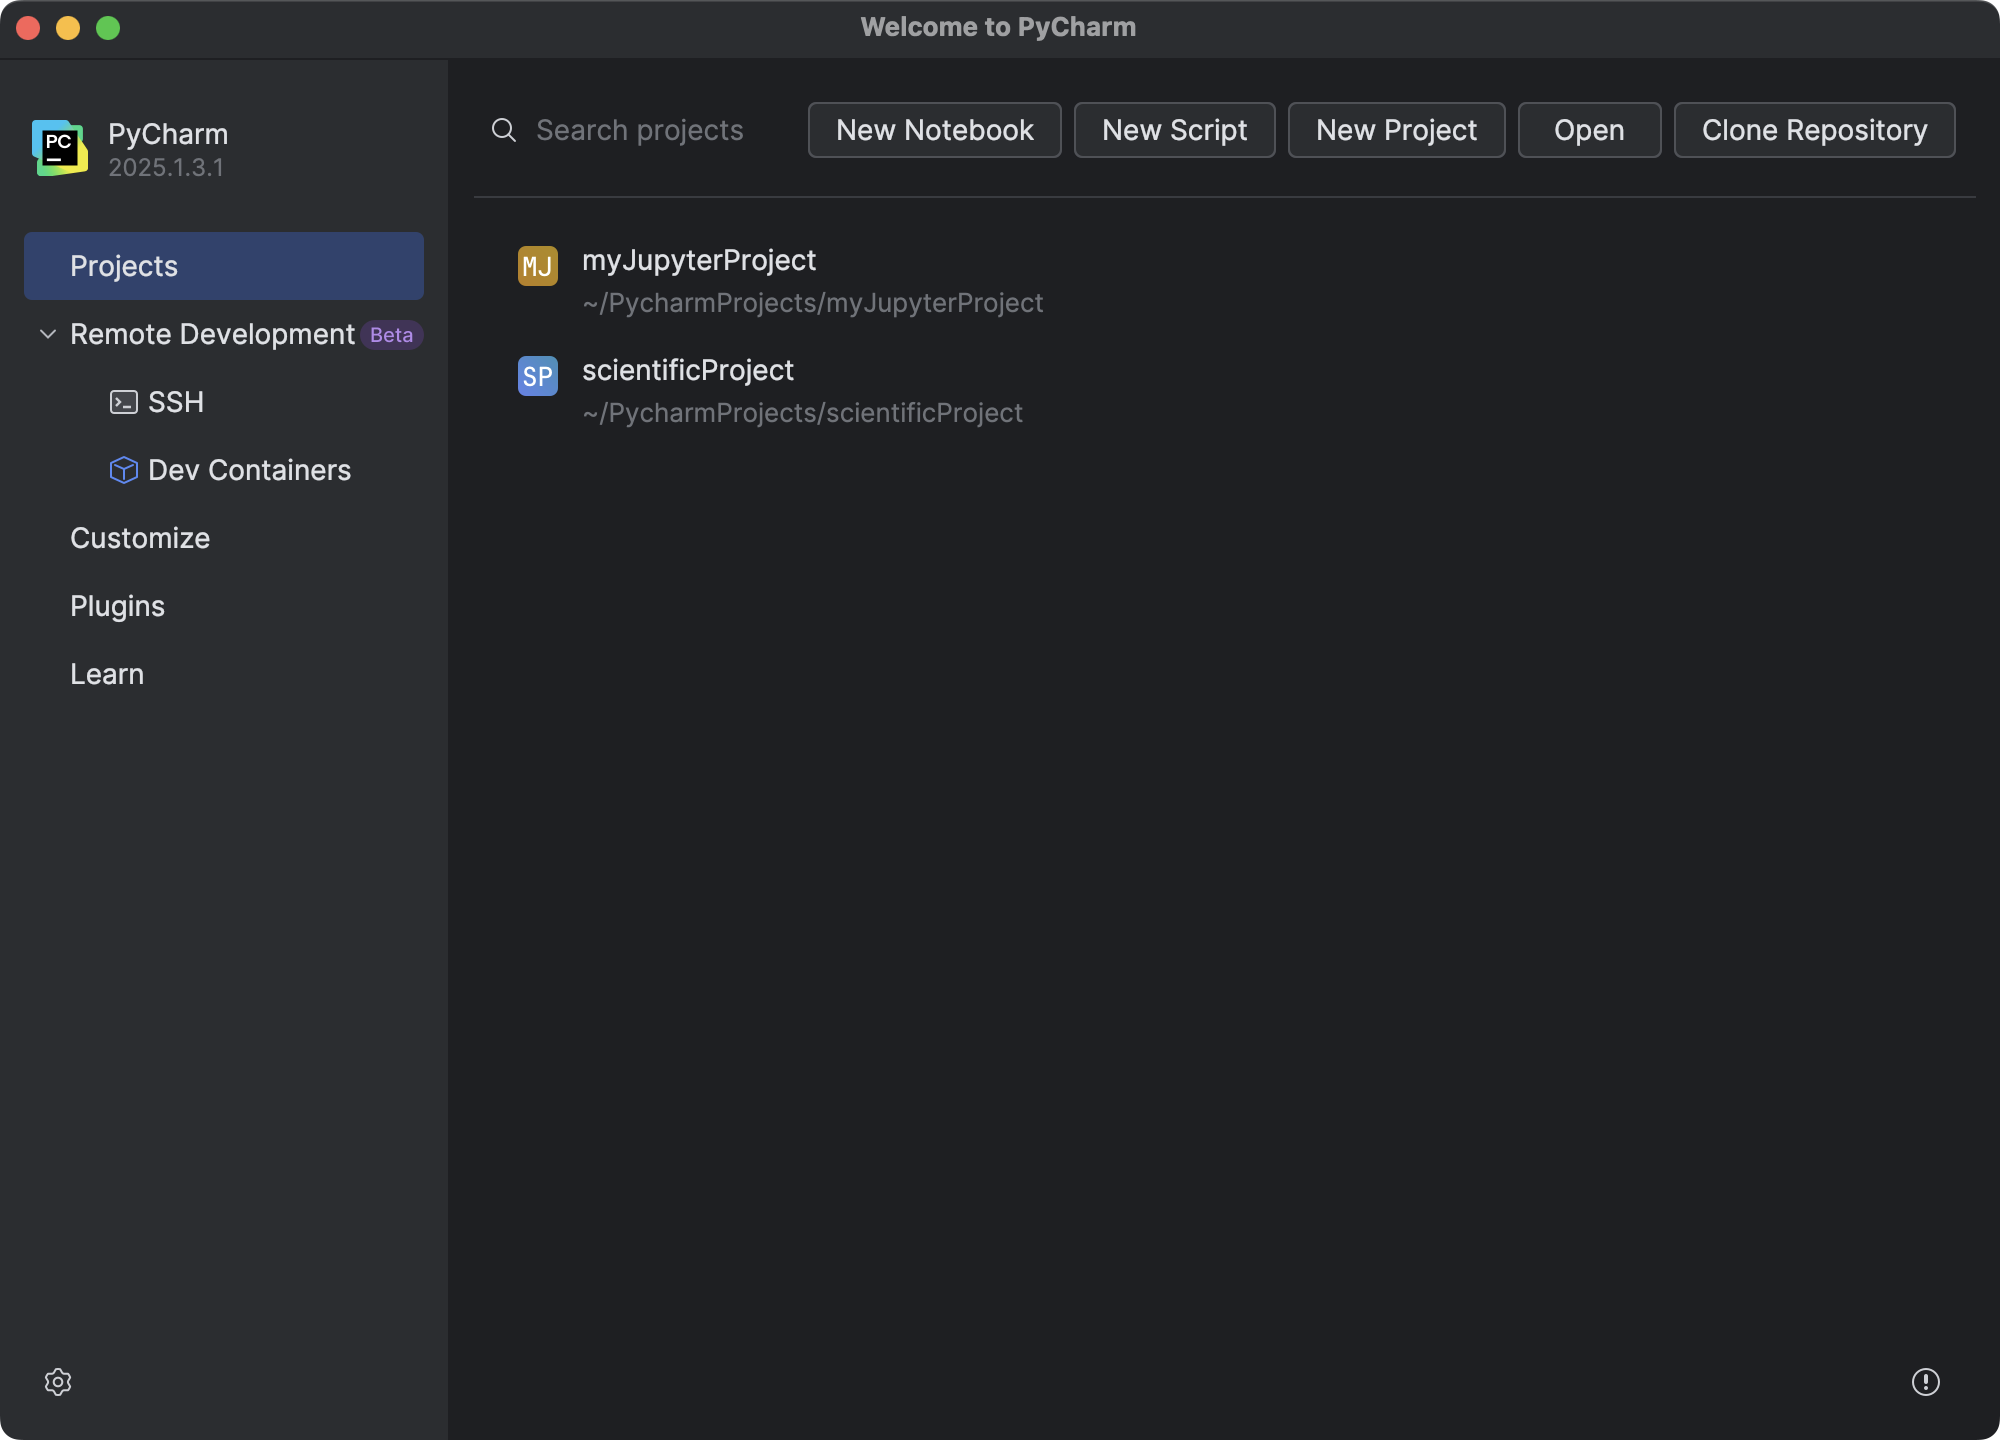Open the myJupyterProject project icon

(537, 266)
